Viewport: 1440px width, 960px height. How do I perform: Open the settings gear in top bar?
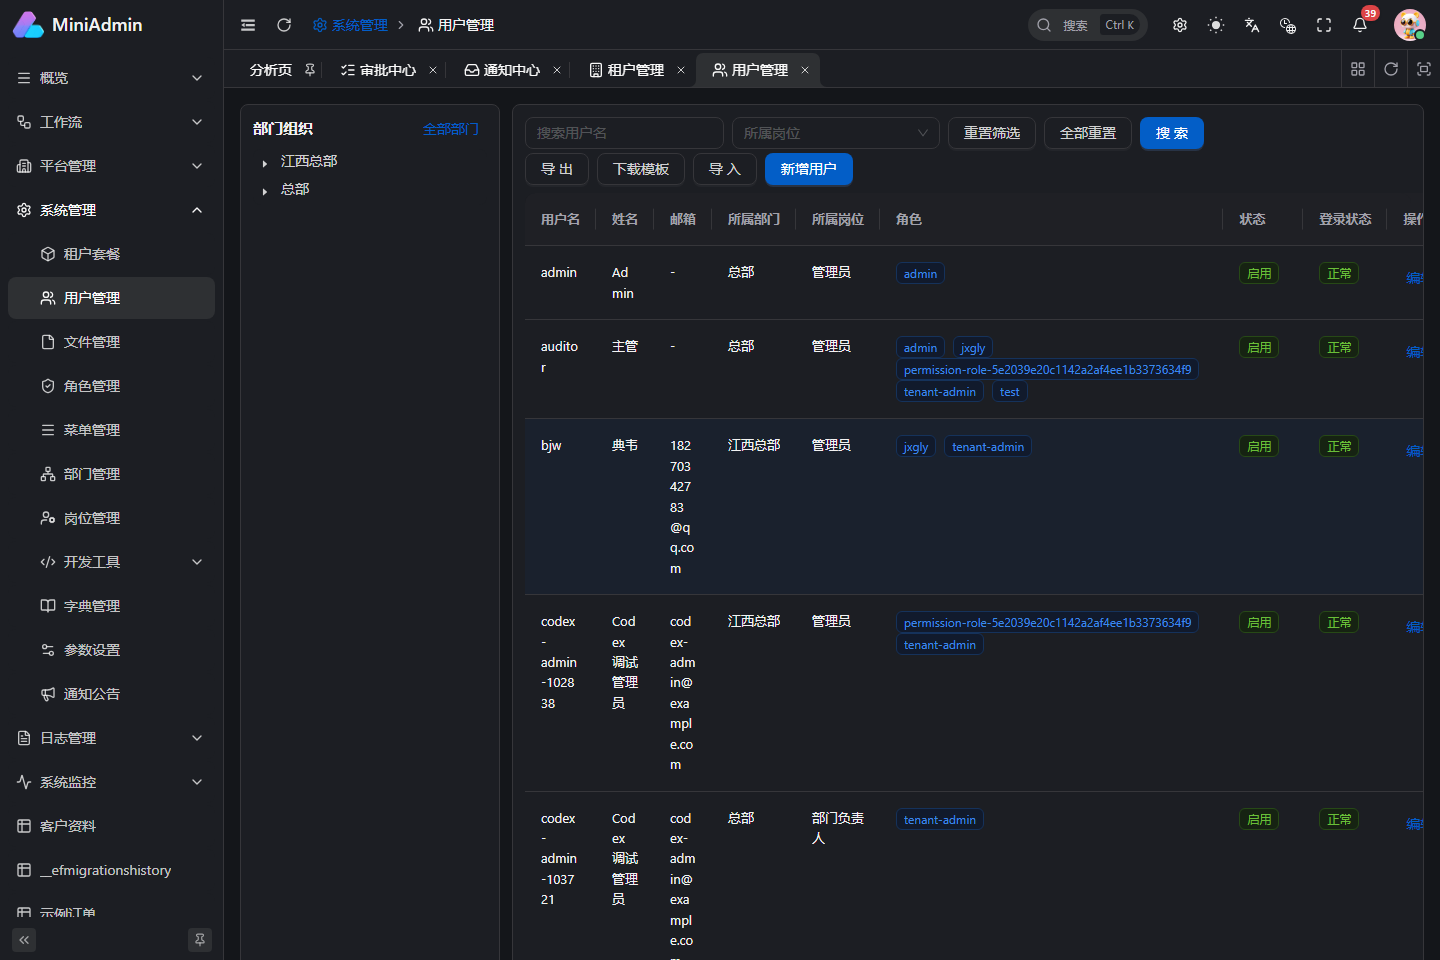[x=1180, y=25]
